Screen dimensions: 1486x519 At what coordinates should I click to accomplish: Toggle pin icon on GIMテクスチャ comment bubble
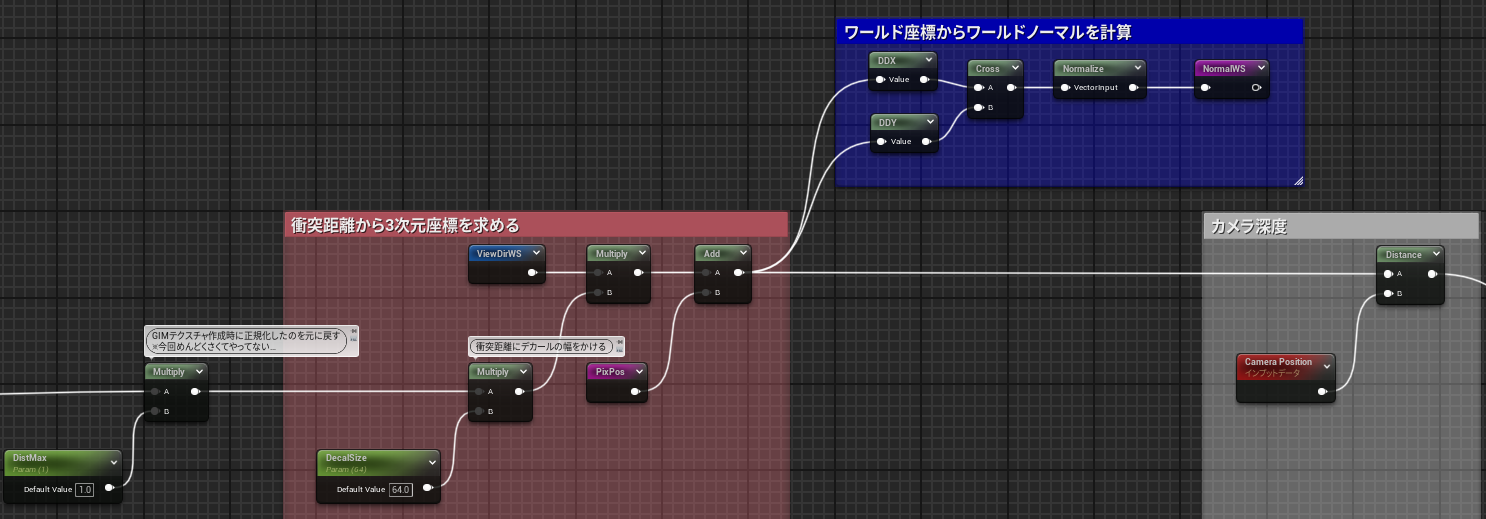[353, 331]
